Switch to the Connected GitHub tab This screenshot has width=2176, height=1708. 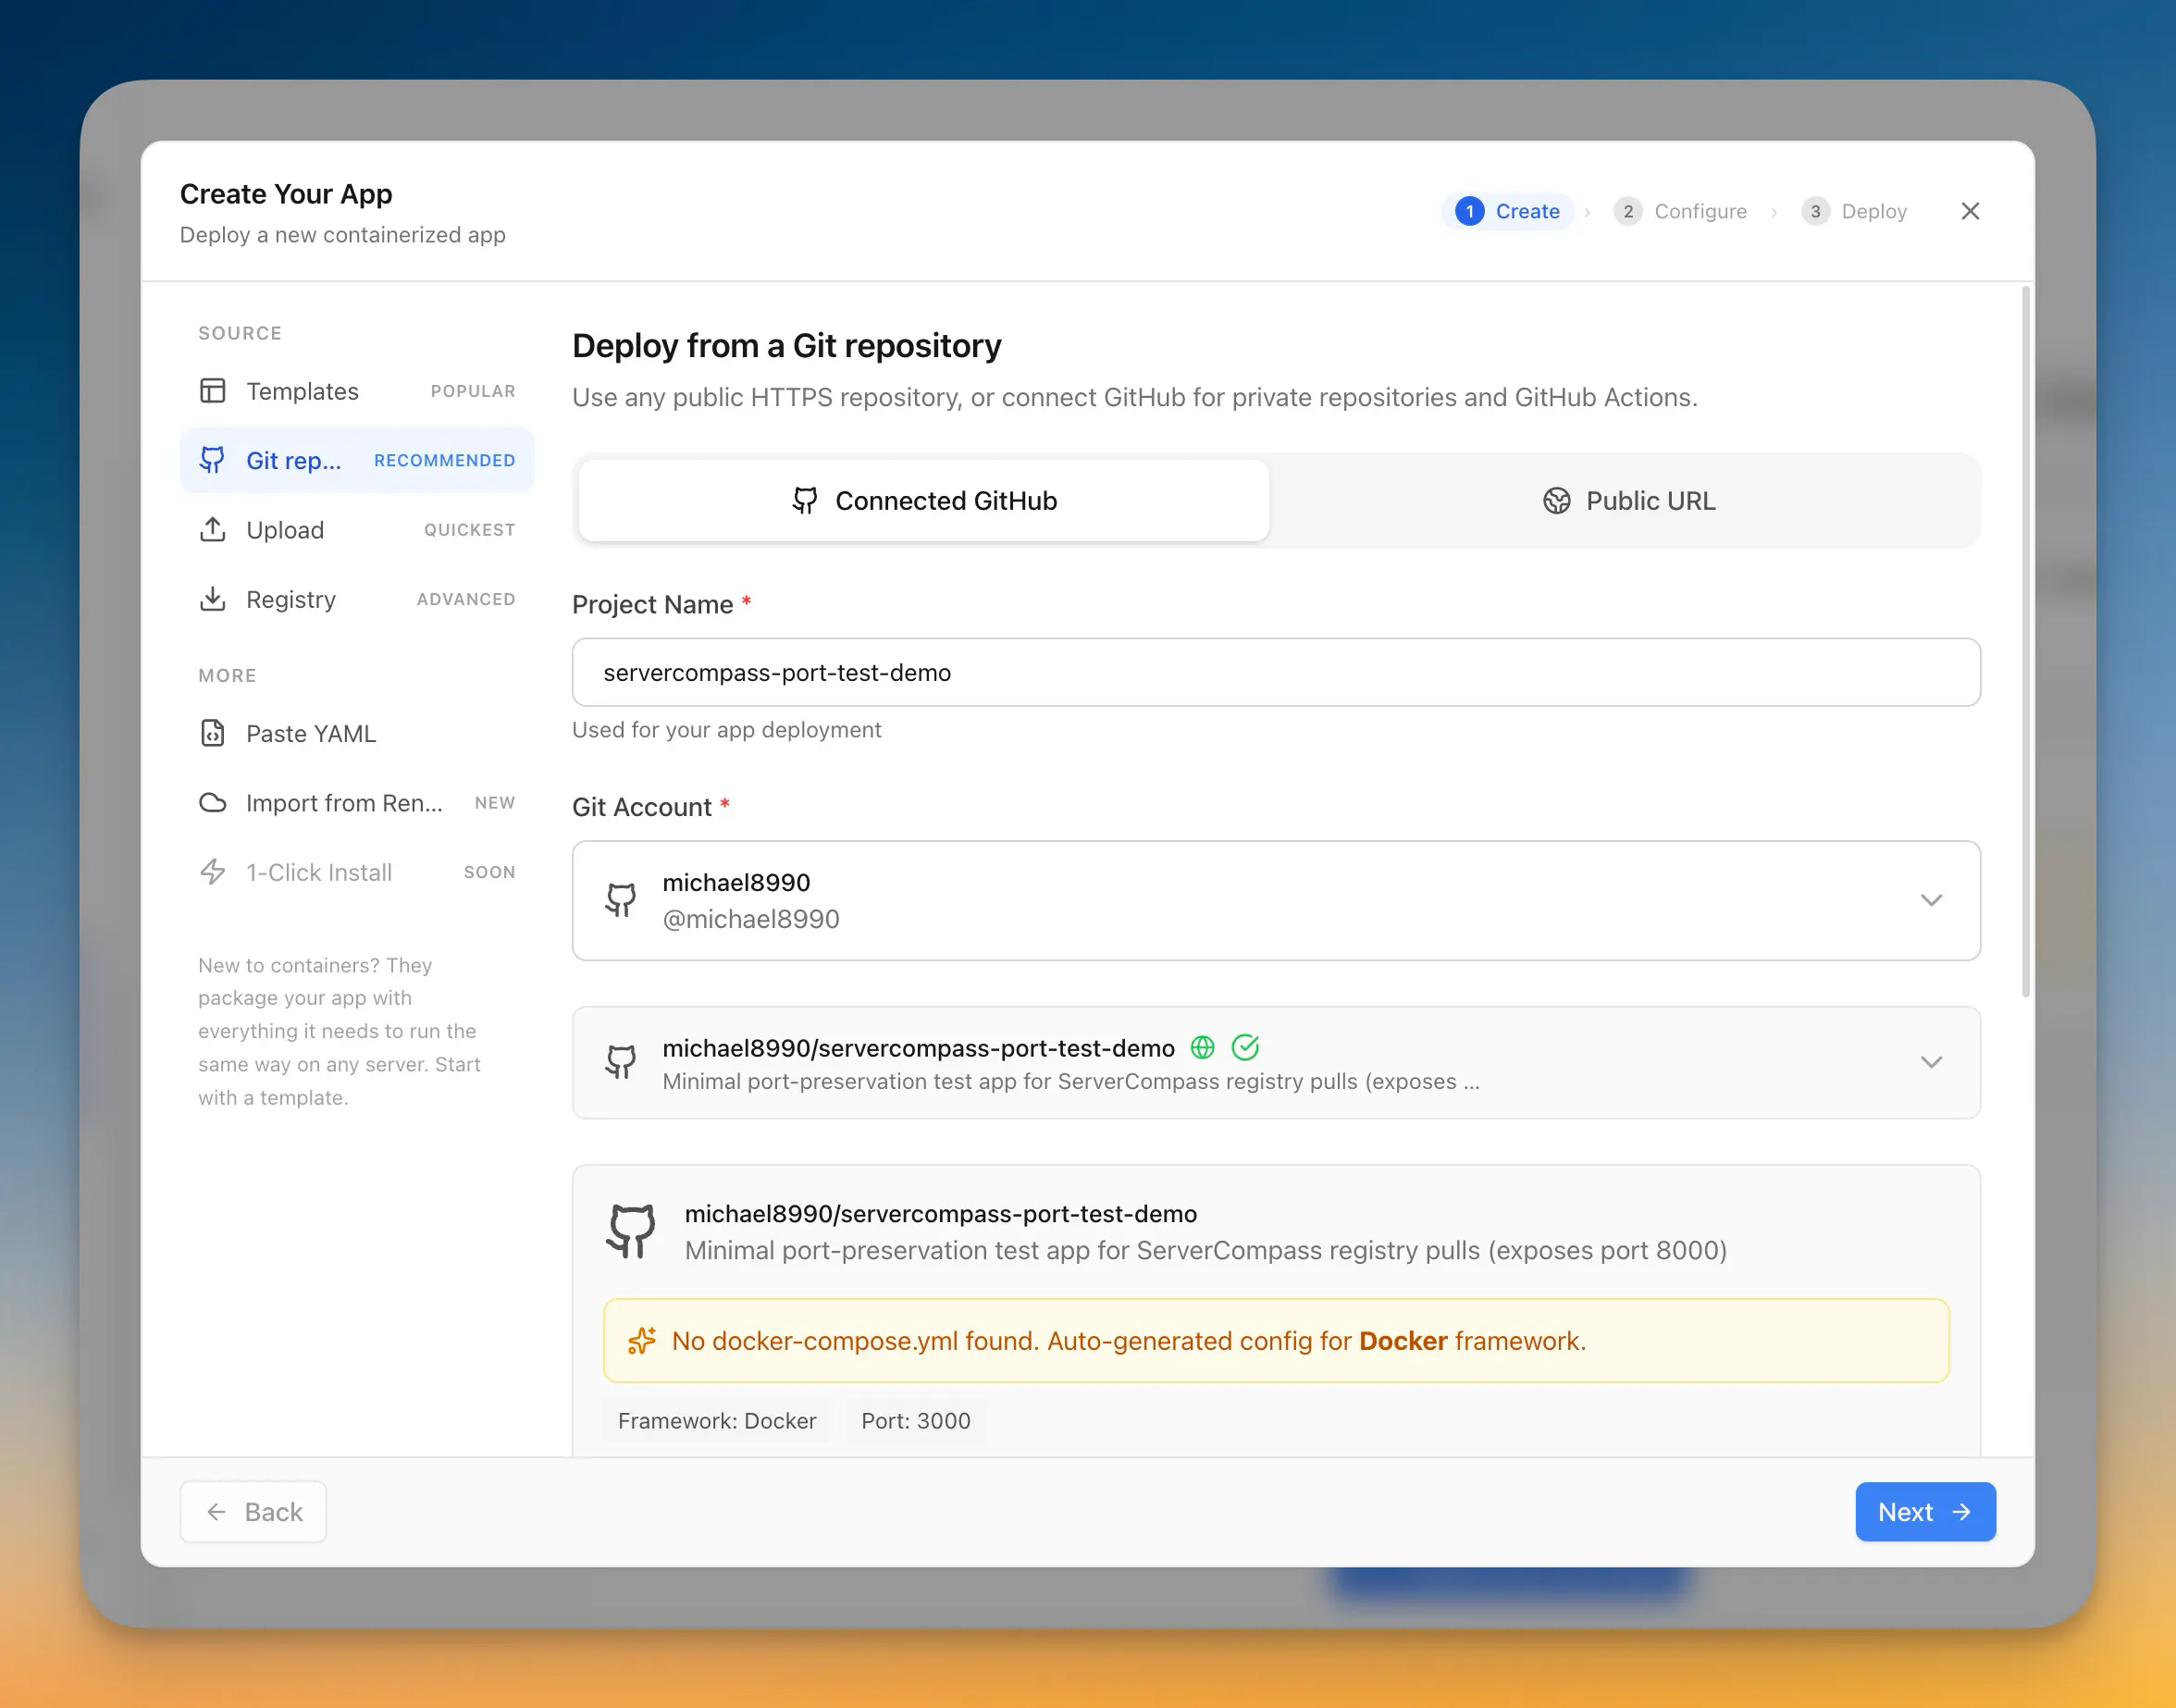point(924,500)
